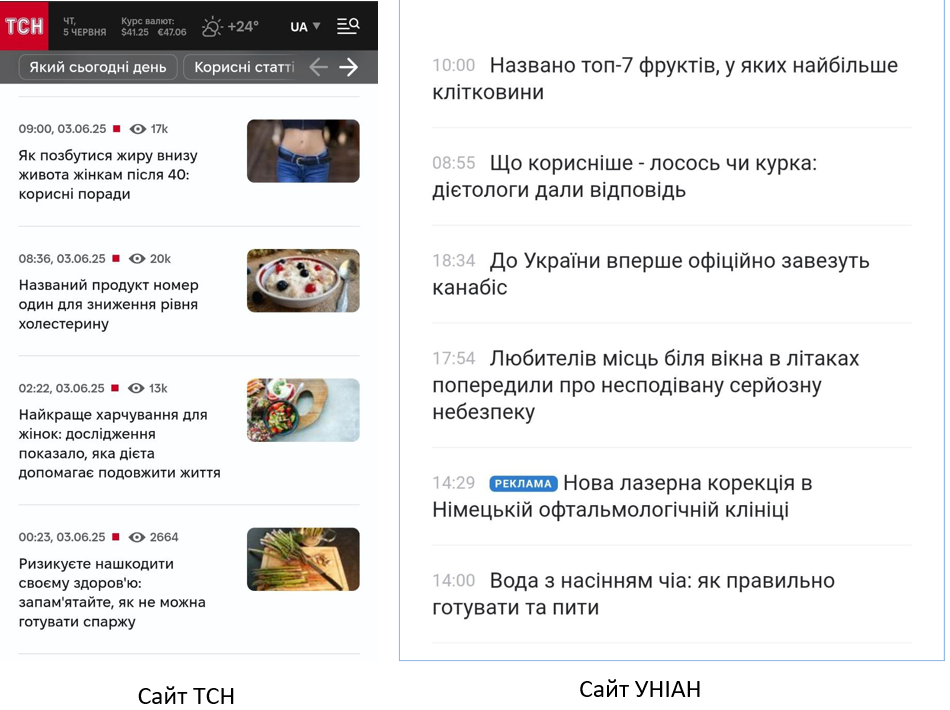Image resolution: width=950 pixels, height=710 pixels.
Task: Open the salad article thumbnail
Action: 303,410
